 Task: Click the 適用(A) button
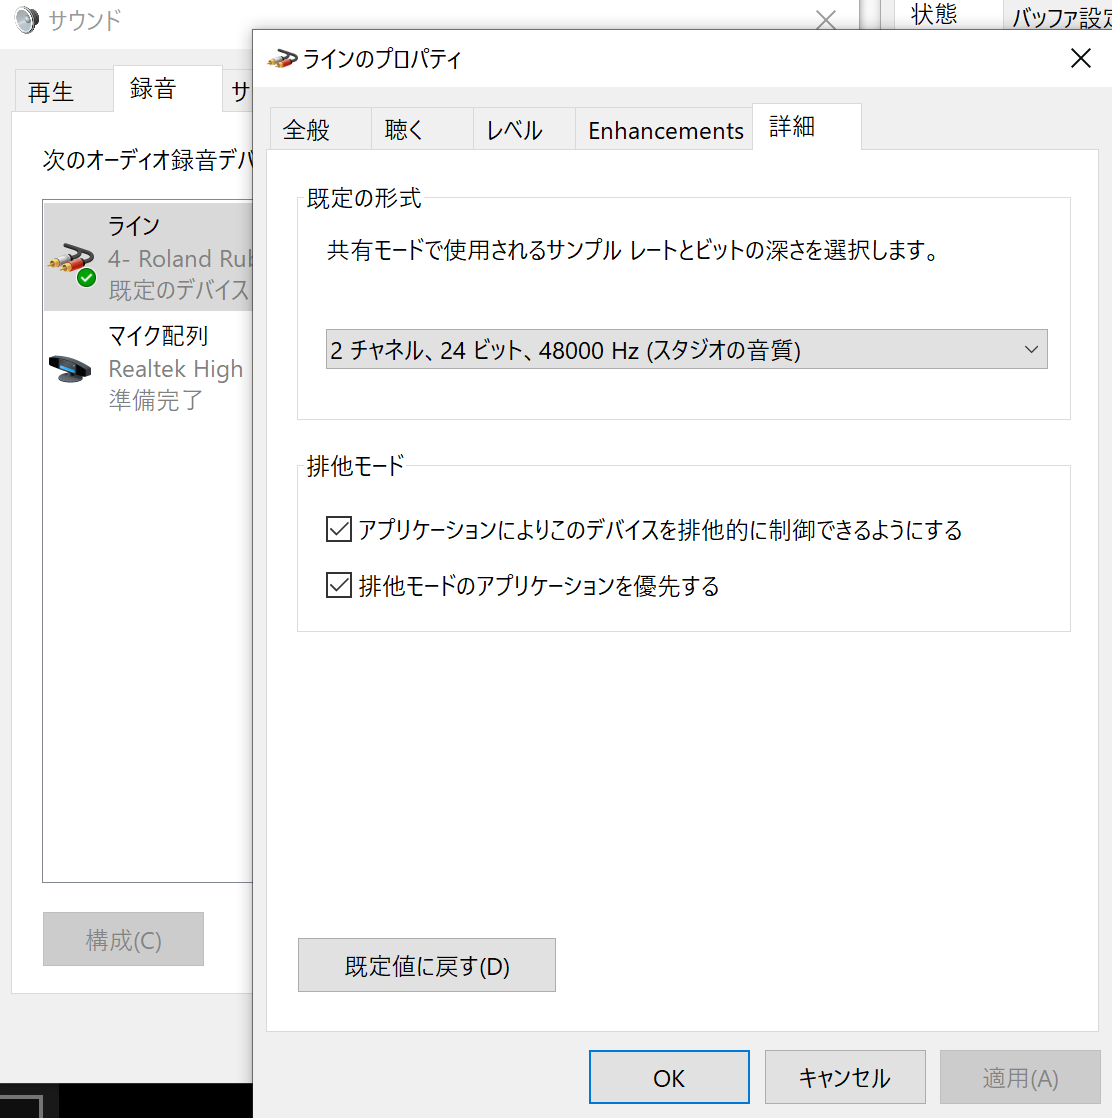click(1020, 1077)
